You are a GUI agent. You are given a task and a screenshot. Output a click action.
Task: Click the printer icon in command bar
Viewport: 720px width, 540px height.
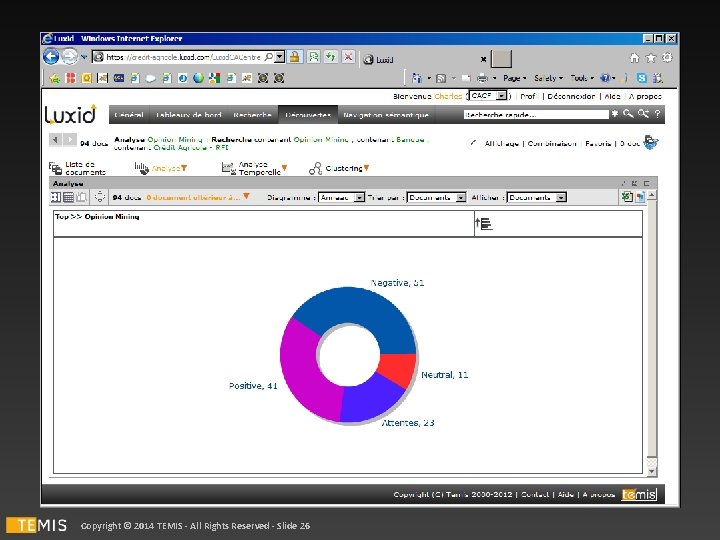point(482,78)
